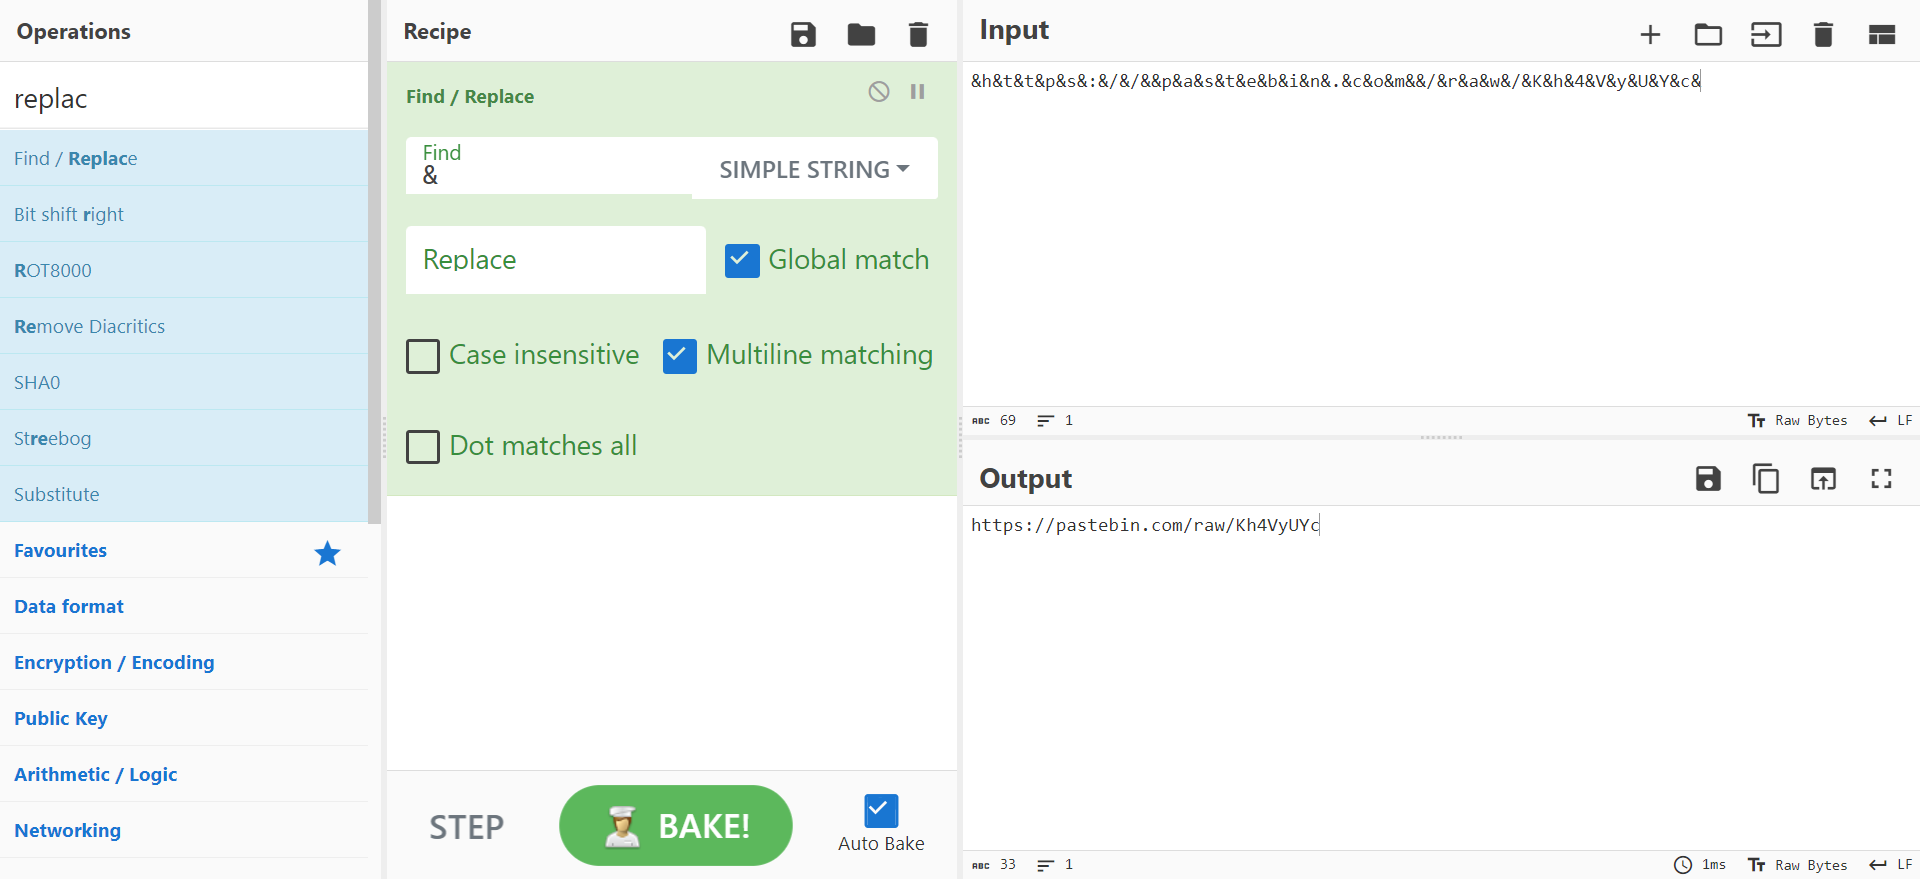Expand the Data format category

69,606
